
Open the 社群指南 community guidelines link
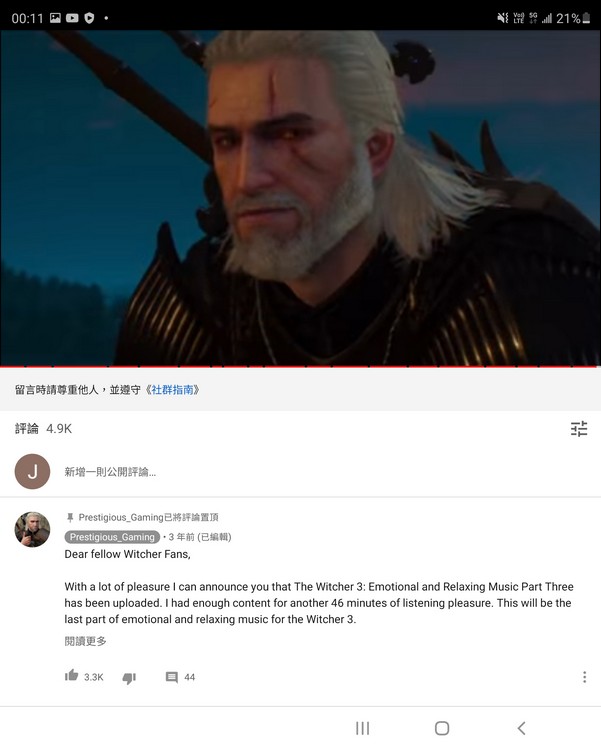172,390
